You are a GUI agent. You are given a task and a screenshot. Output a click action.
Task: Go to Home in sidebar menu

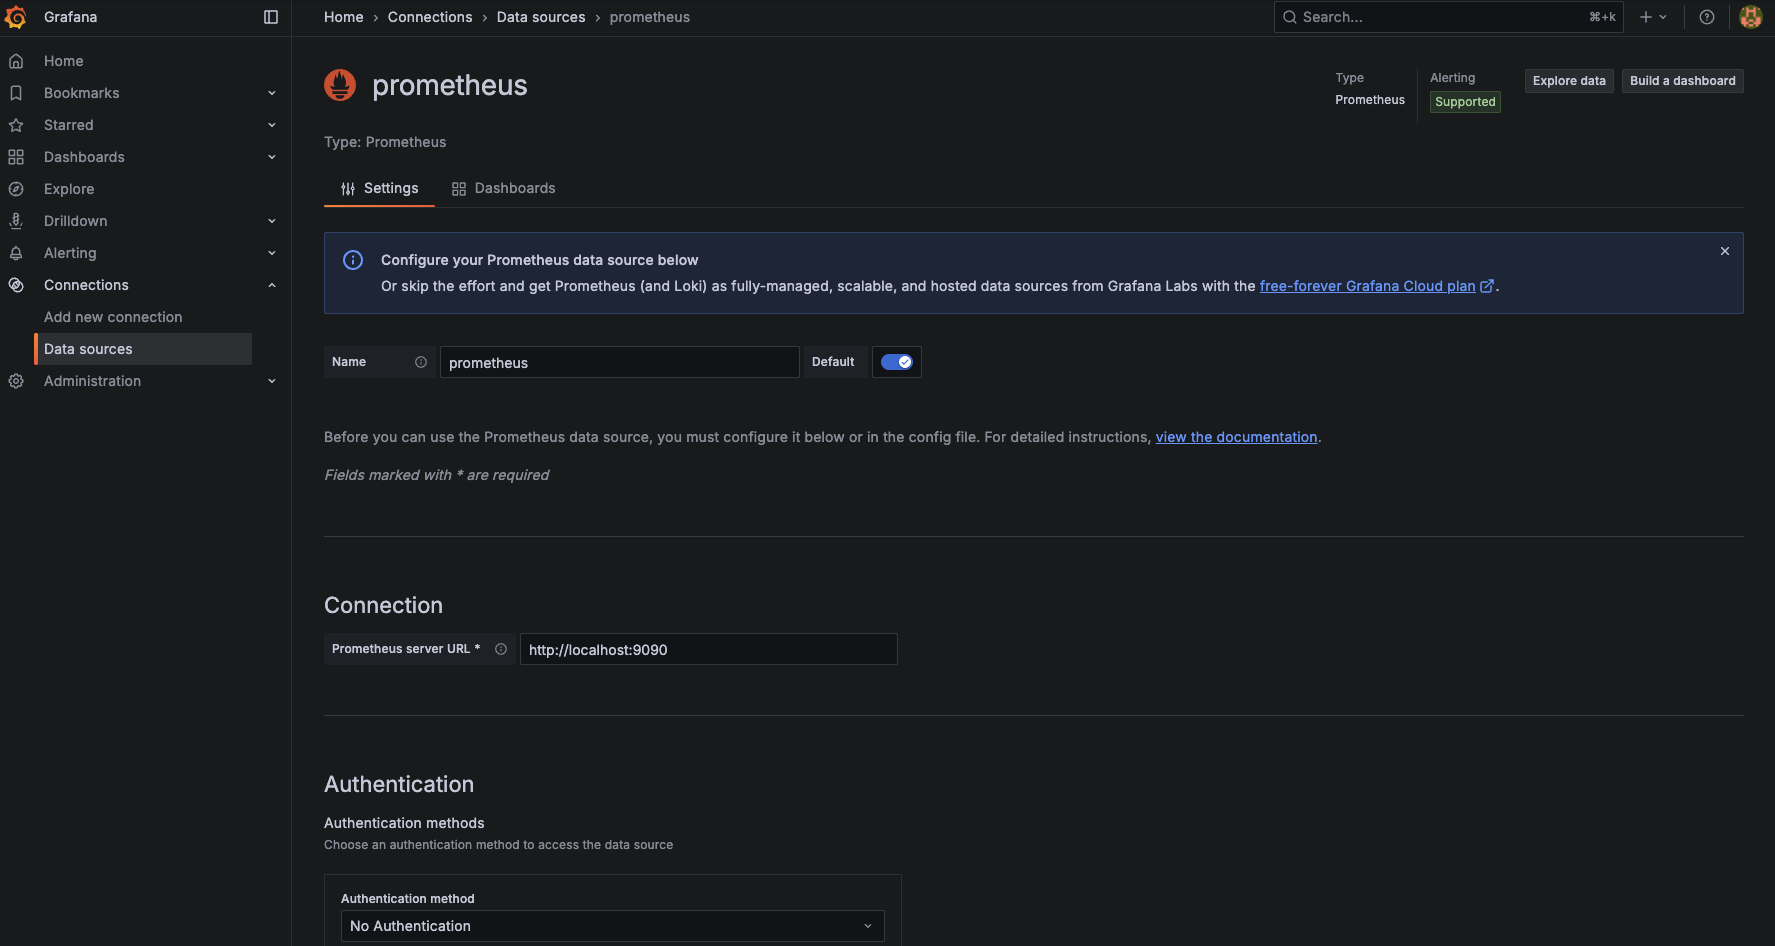tap(64, 61)
